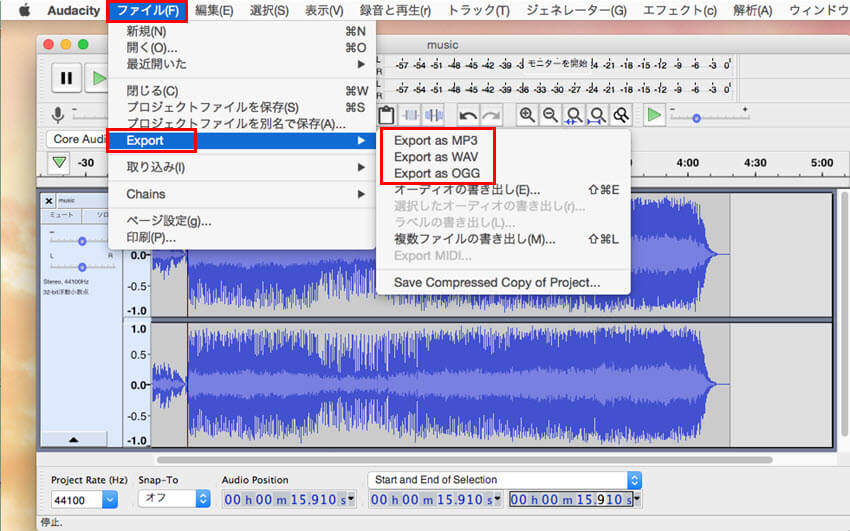Click the モニターを開始 recording meter

pos(558,64)
